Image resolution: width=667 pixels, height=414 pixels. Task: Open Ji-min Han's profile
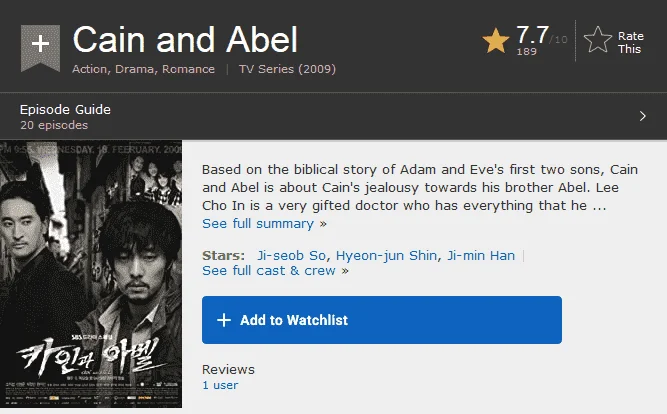coord(481,255)
